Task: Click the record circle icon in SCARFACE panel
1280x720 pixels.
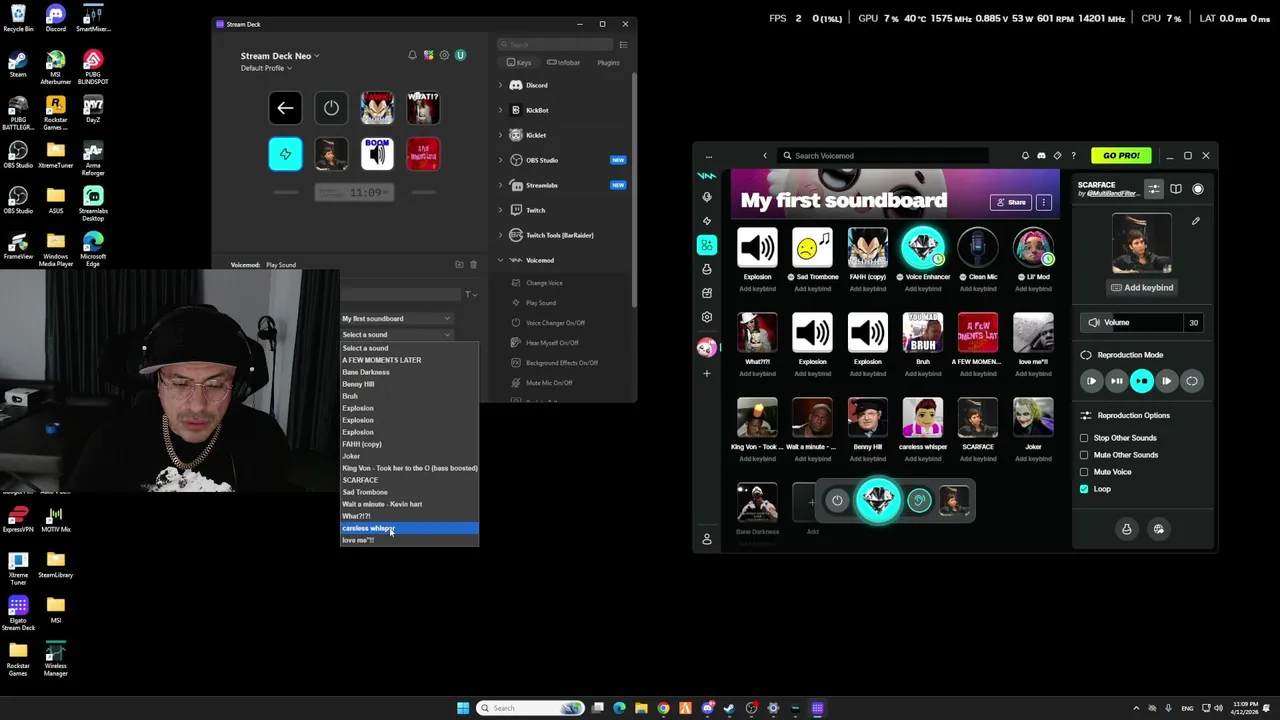Action: tap(1198, 189)
